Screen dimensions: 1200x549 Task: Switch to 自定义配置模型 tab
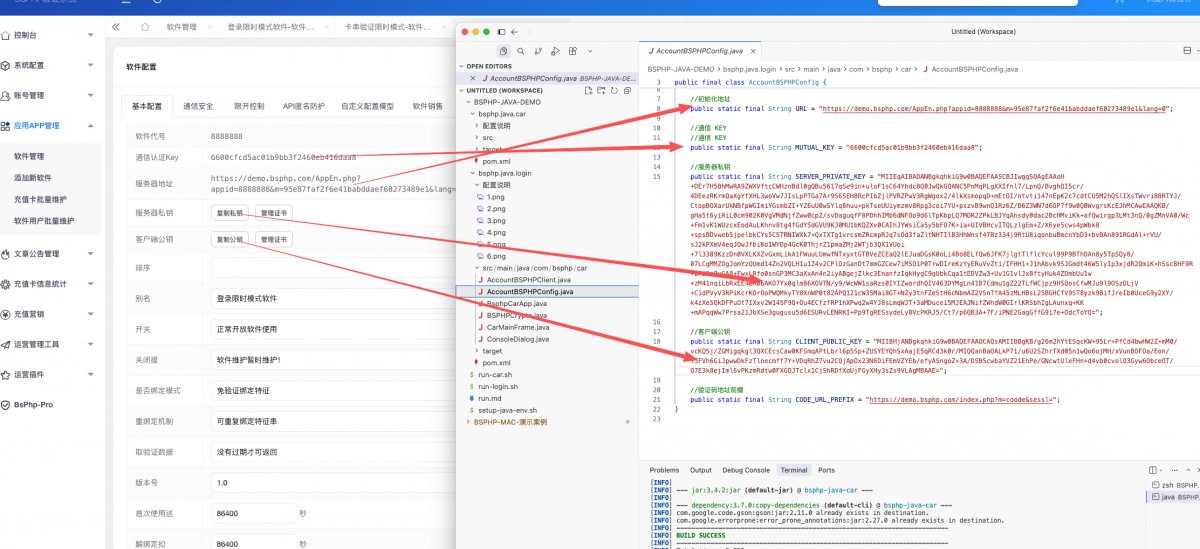click(367, 106)
